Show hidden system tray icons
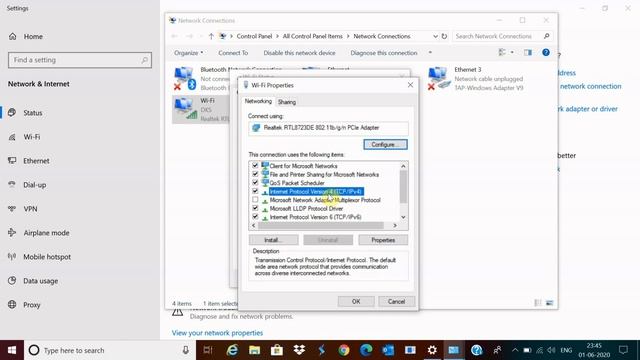640x360 pixels. click(515, 350)
